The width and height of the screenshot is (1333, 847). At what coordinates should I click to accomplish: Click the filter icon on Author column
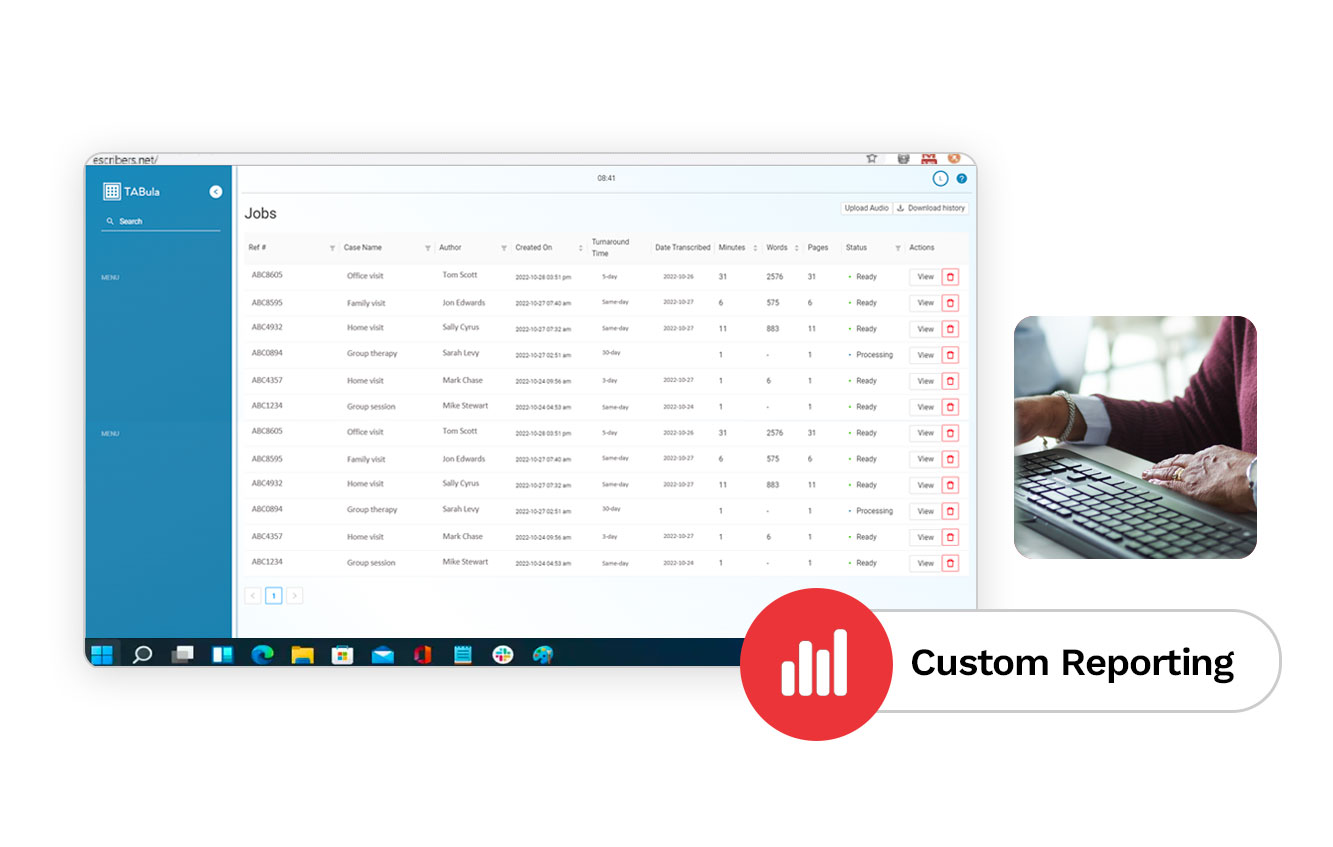pos(503,247)
